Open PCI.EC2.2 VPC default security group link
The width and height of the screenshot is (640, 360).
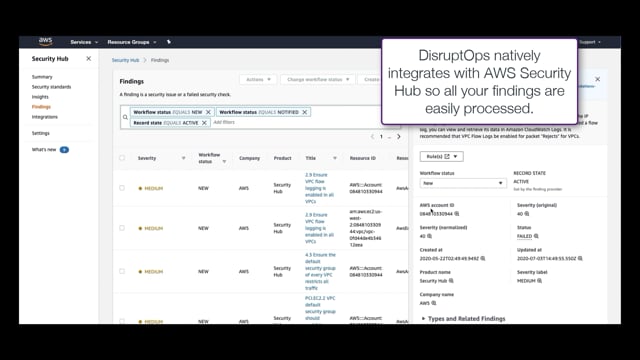320,309
